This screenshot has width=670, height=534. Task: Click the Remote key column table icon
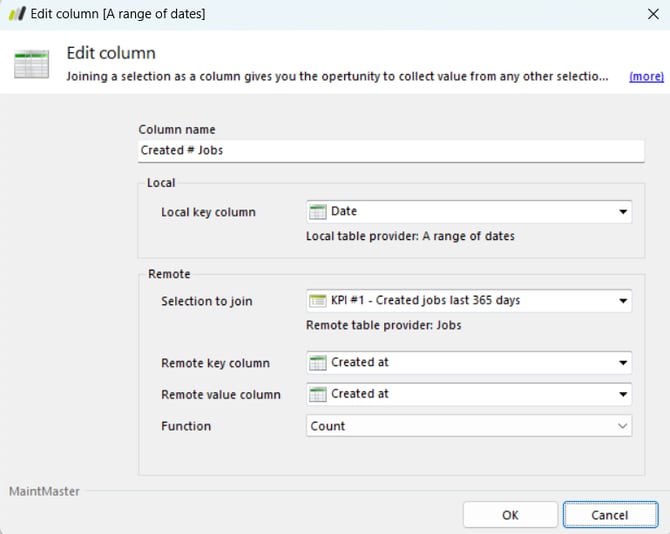[318, 363]
